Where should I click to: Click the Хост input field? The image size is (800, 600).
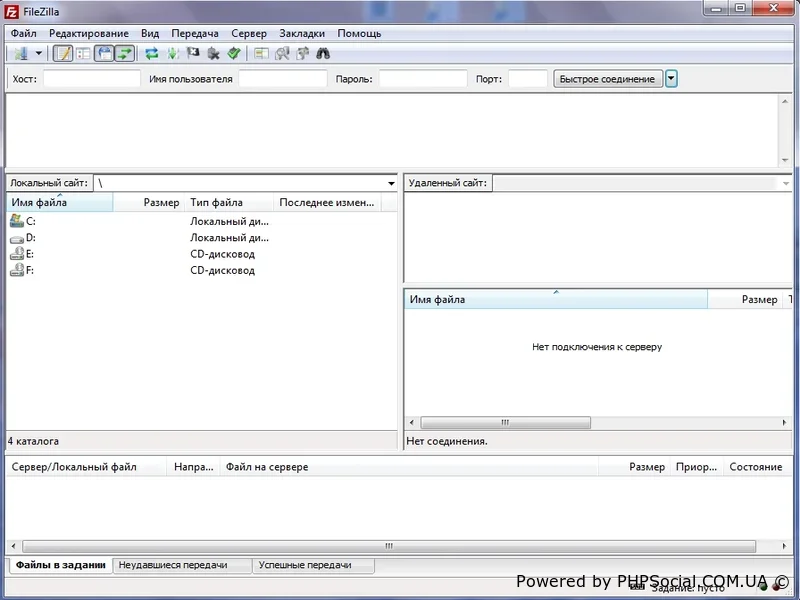coord(91,79)
